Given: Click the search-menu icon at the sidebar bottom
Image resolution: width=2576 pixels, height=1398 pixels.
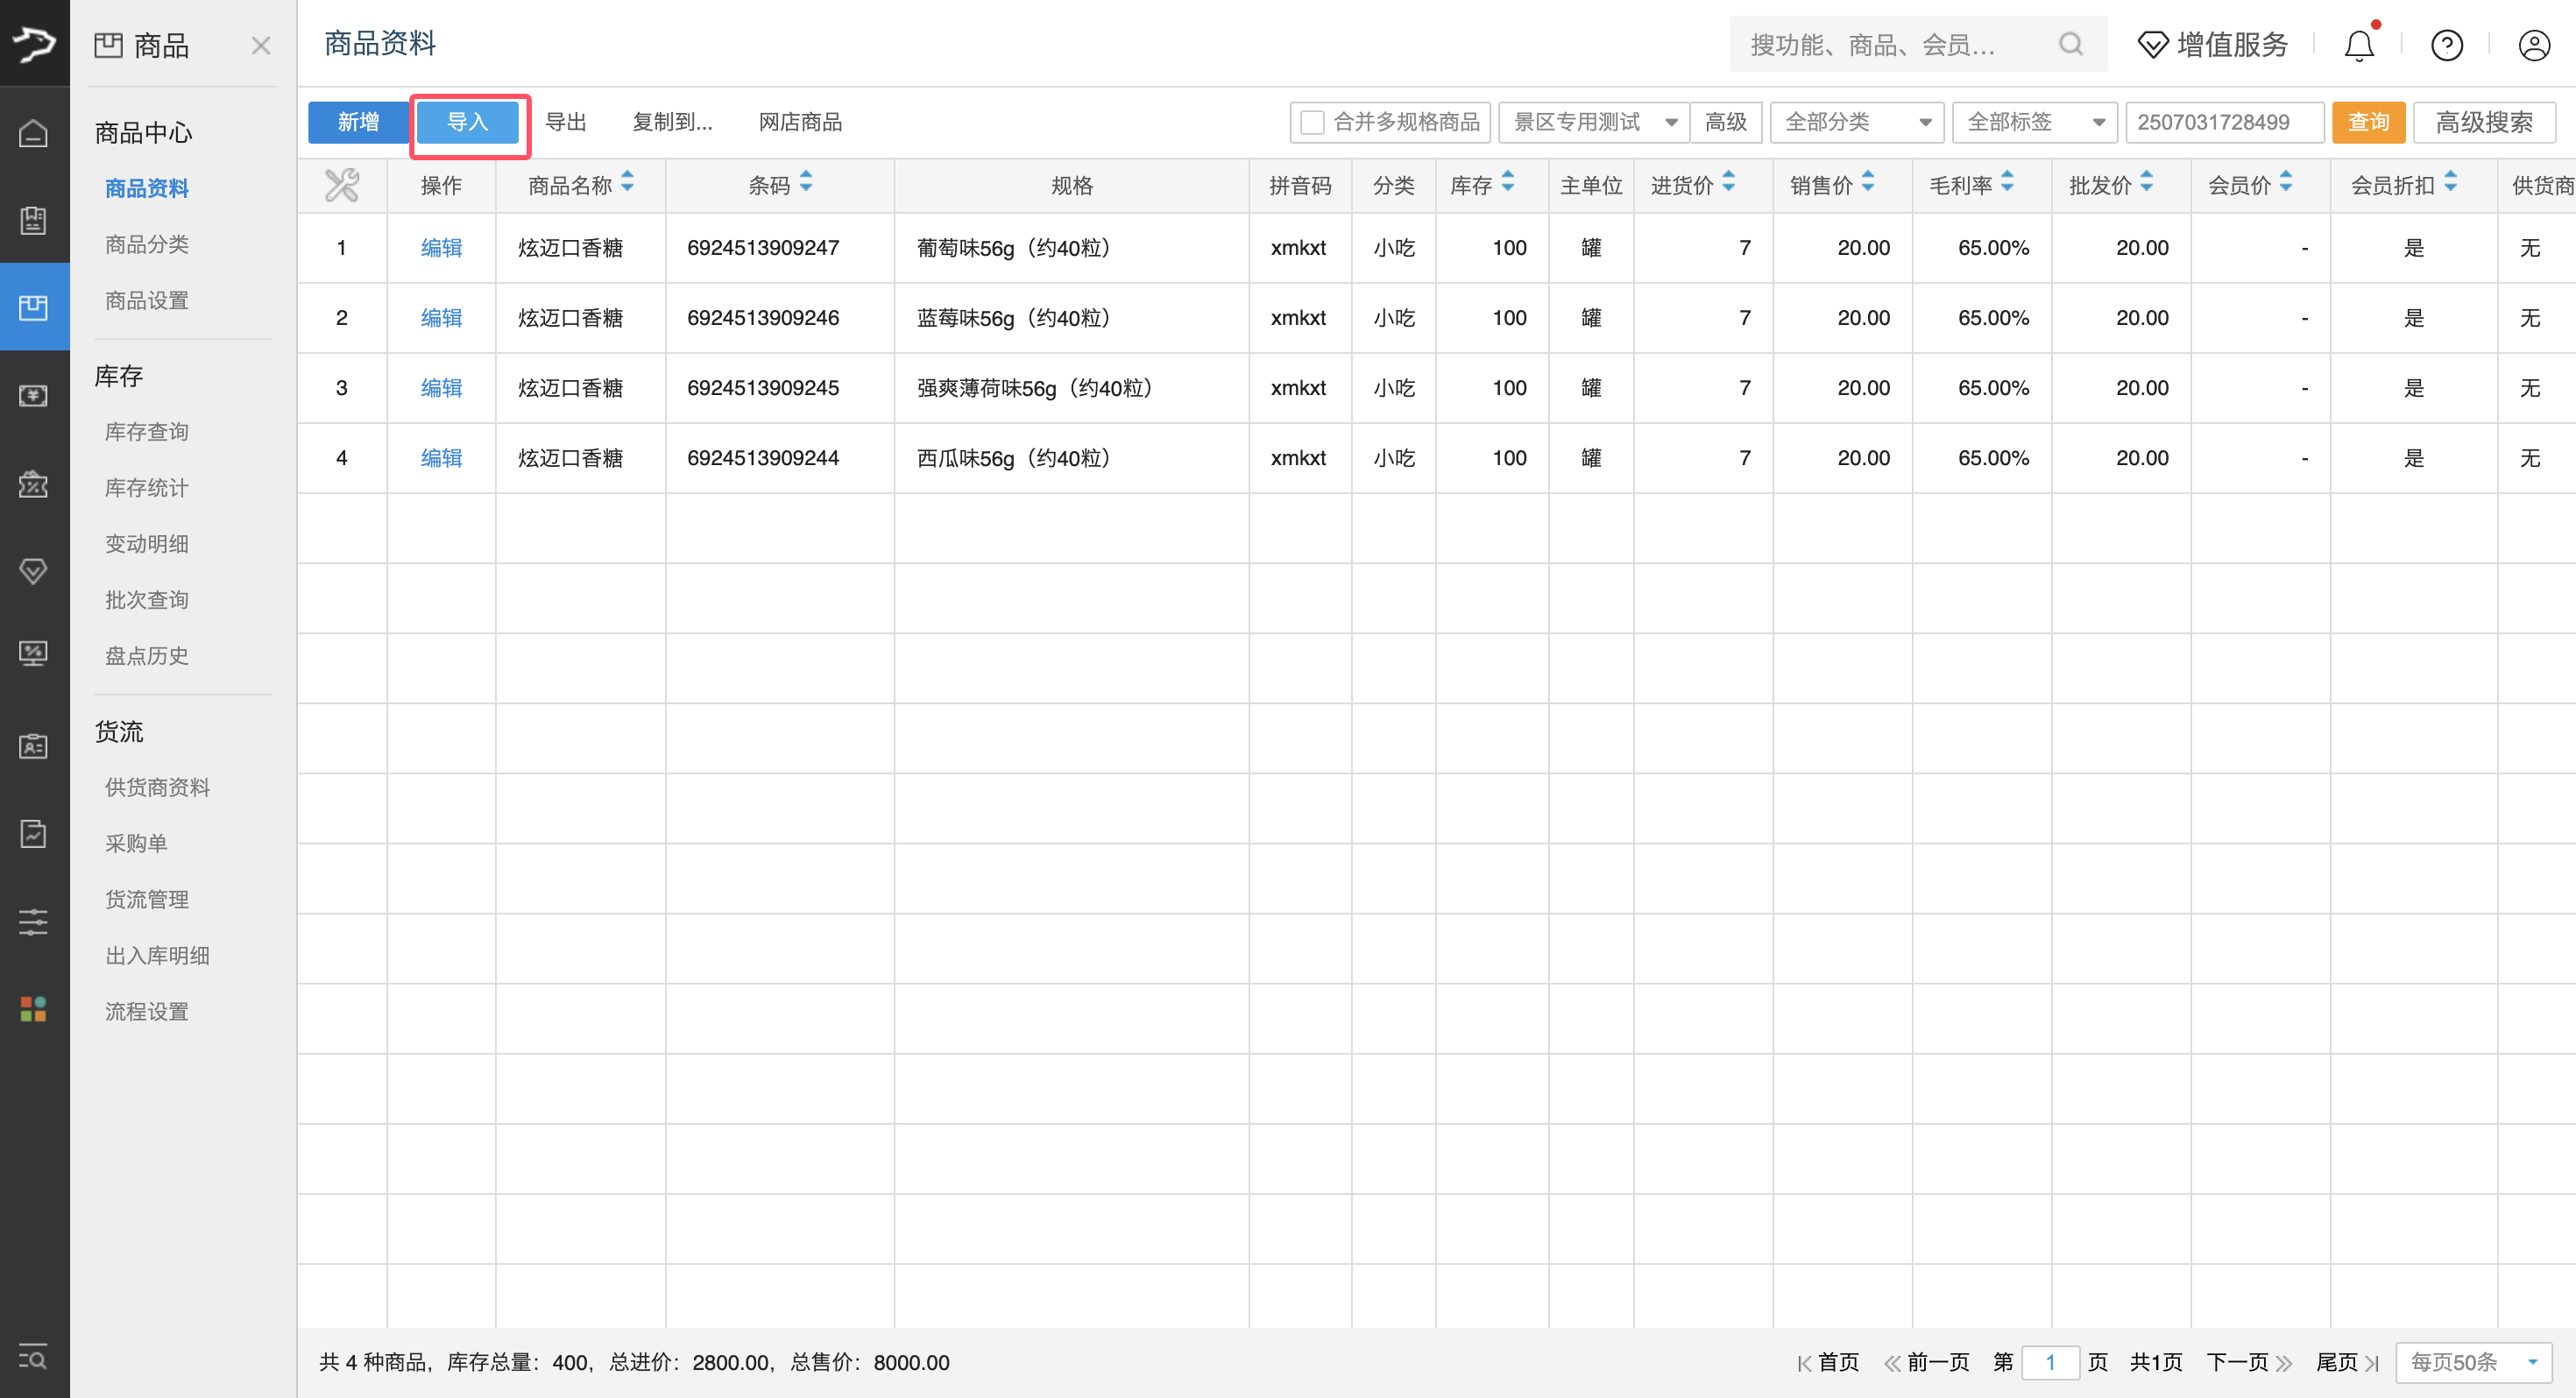Looking at the screenshot, I should (34, 1357).
